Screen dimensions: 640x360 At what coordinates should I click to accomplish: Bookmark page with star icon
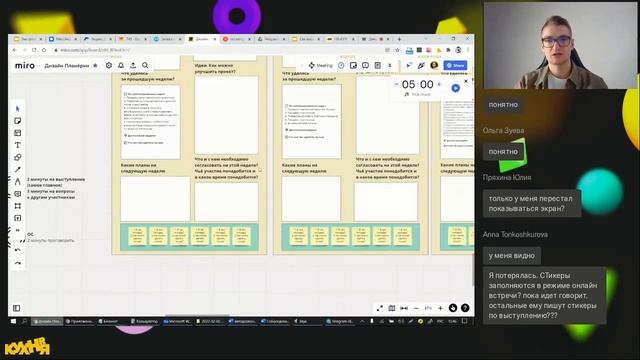pos(397,50)
